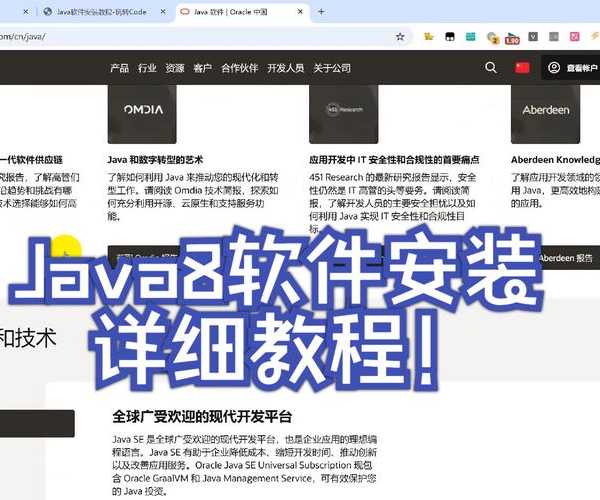
Task: Click the teal grid extension icon
Action: click(471, 37)
